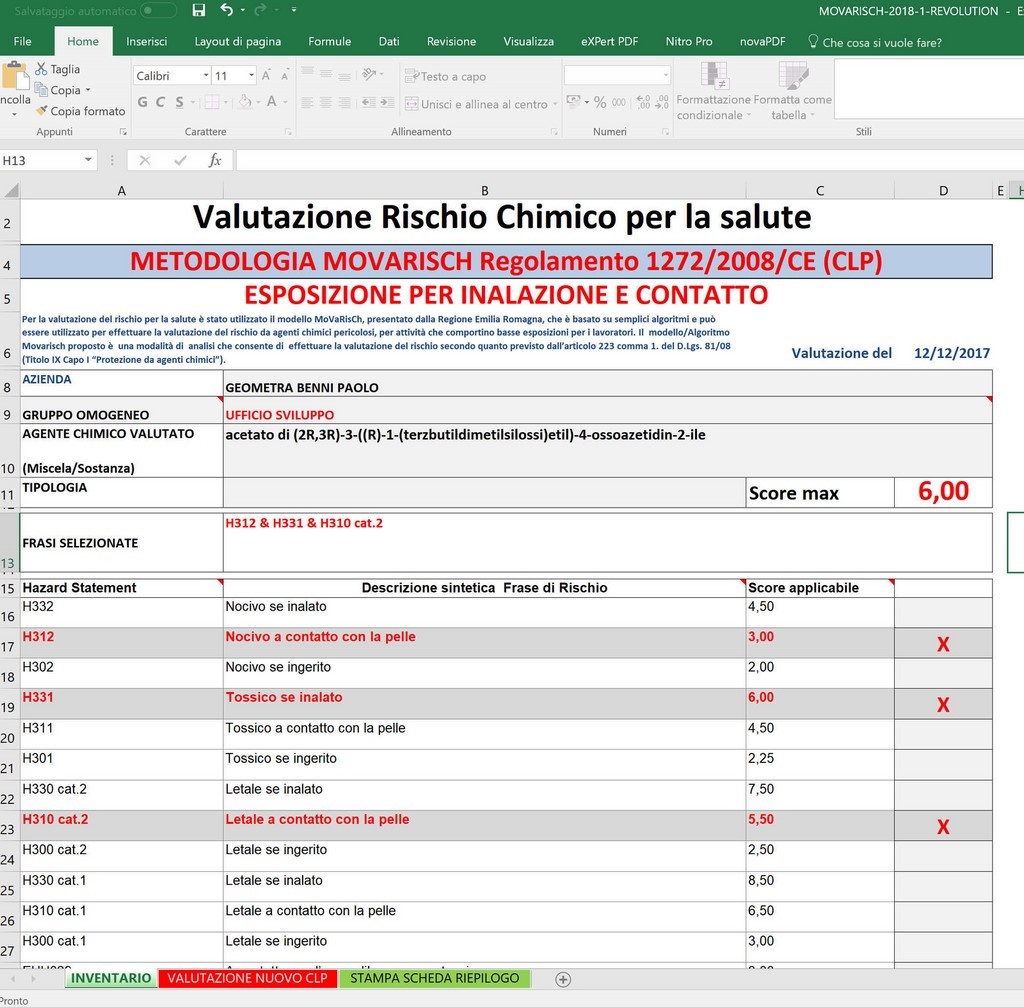Click the text orientation icon
This screenshot has width=1024, height=1007.
point(370,74)
